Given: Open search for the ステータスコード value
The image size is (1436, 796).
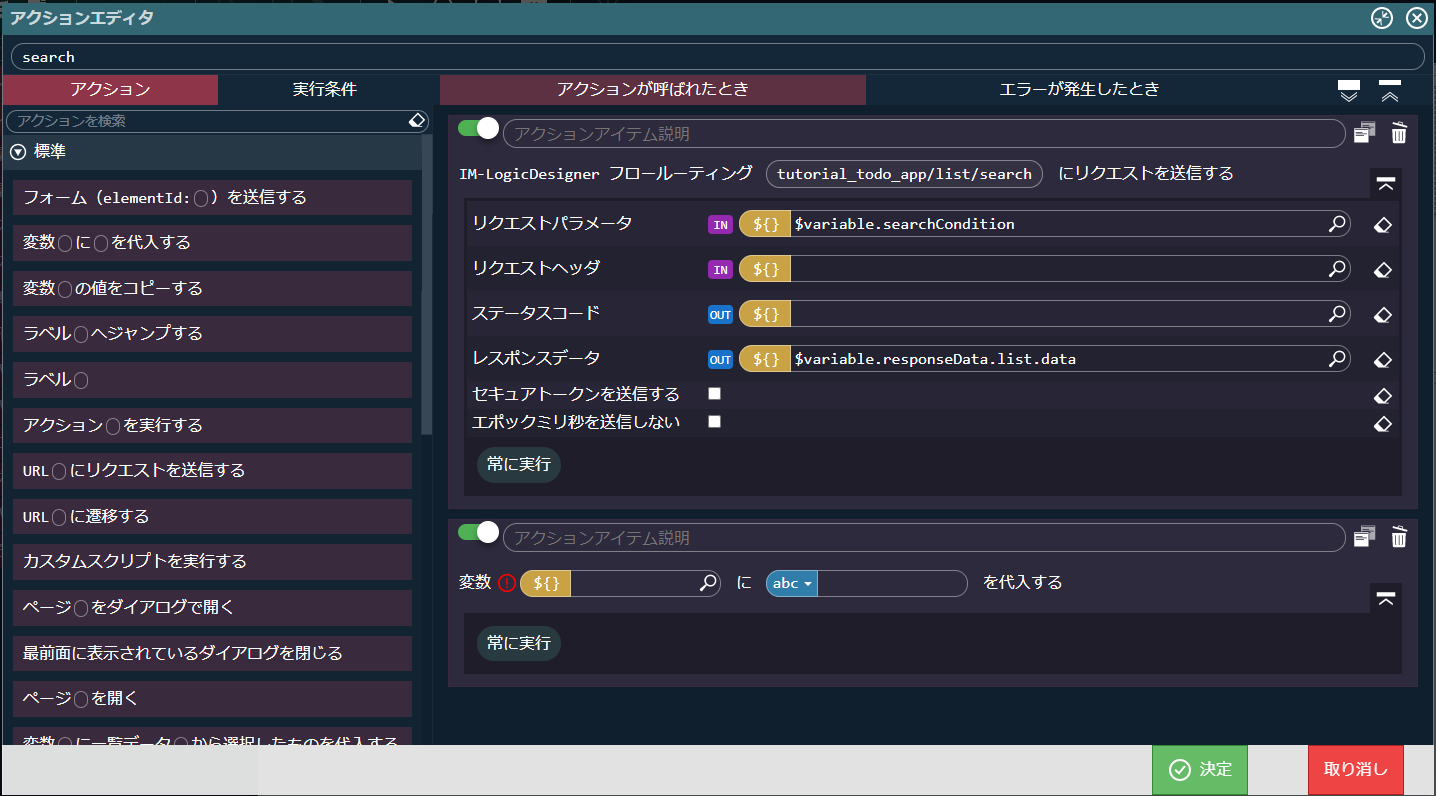Looking at the screenshot, I should click(x=1337, y=314).
